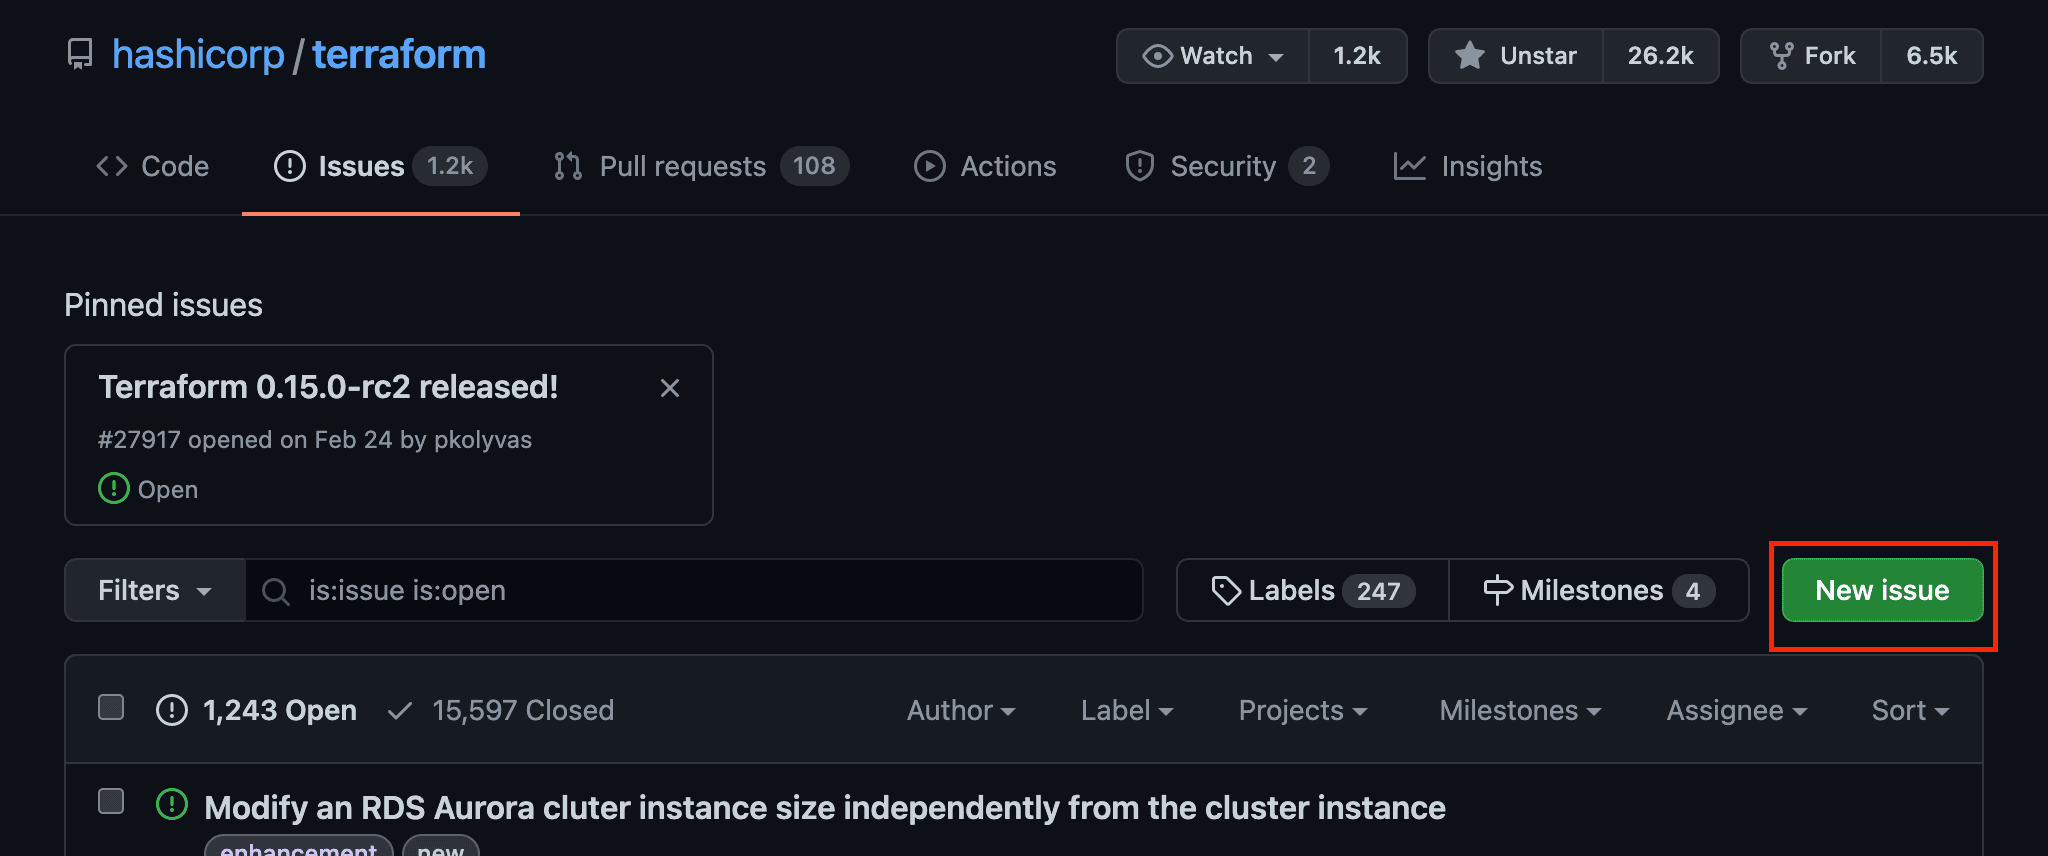Check the RDS Aurora issue checkbox

point(111,801)
